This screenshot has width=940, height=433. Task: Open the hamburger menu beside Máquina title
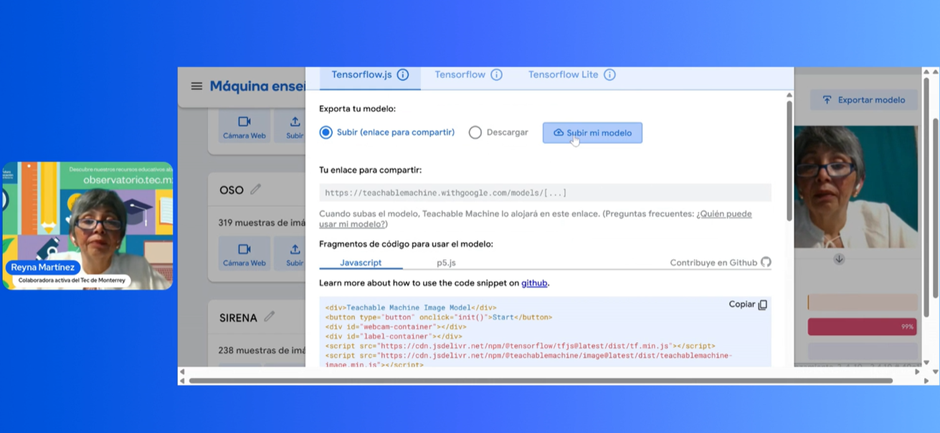click(x=196, y=87)
